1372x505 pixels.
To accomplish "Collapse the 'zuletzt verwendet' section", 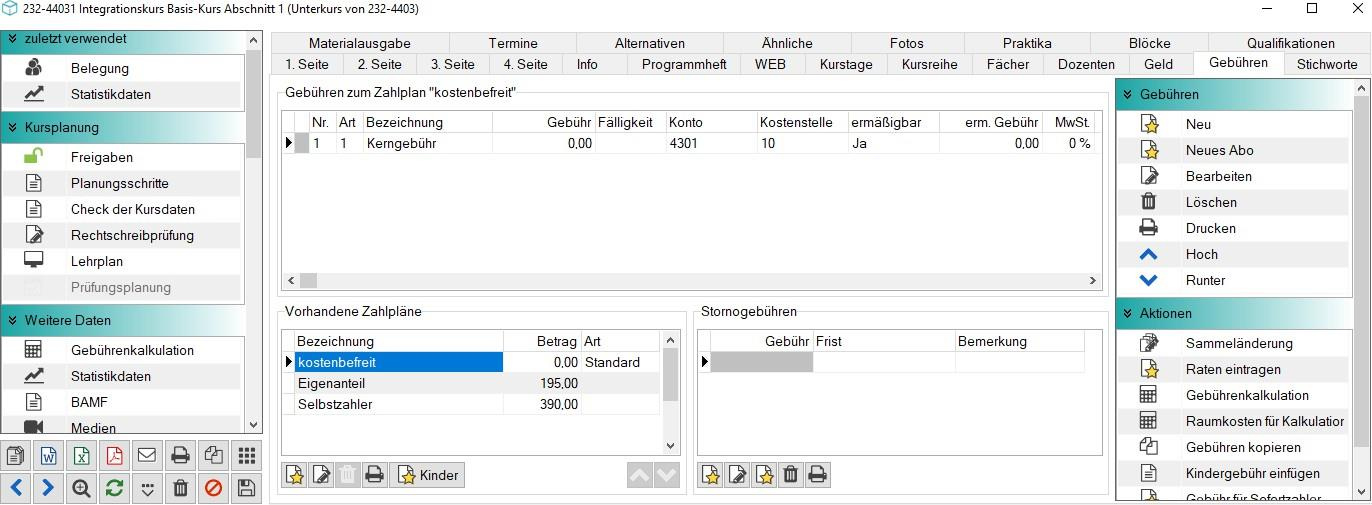I will [x=14, y=39].
